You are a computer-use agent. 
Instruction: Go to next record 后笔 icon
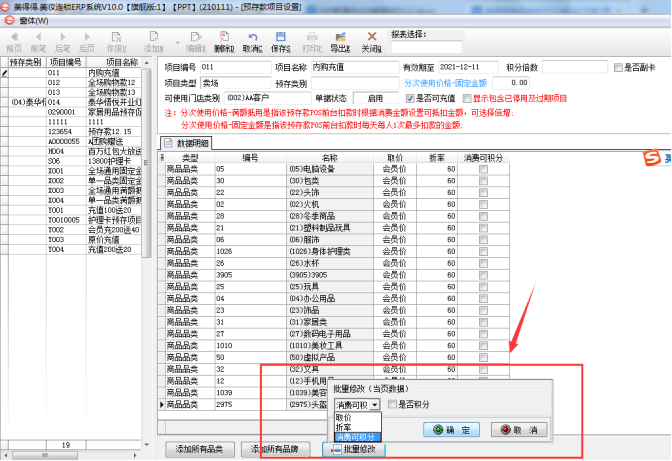pyautogui.click(x=63, y=37)
